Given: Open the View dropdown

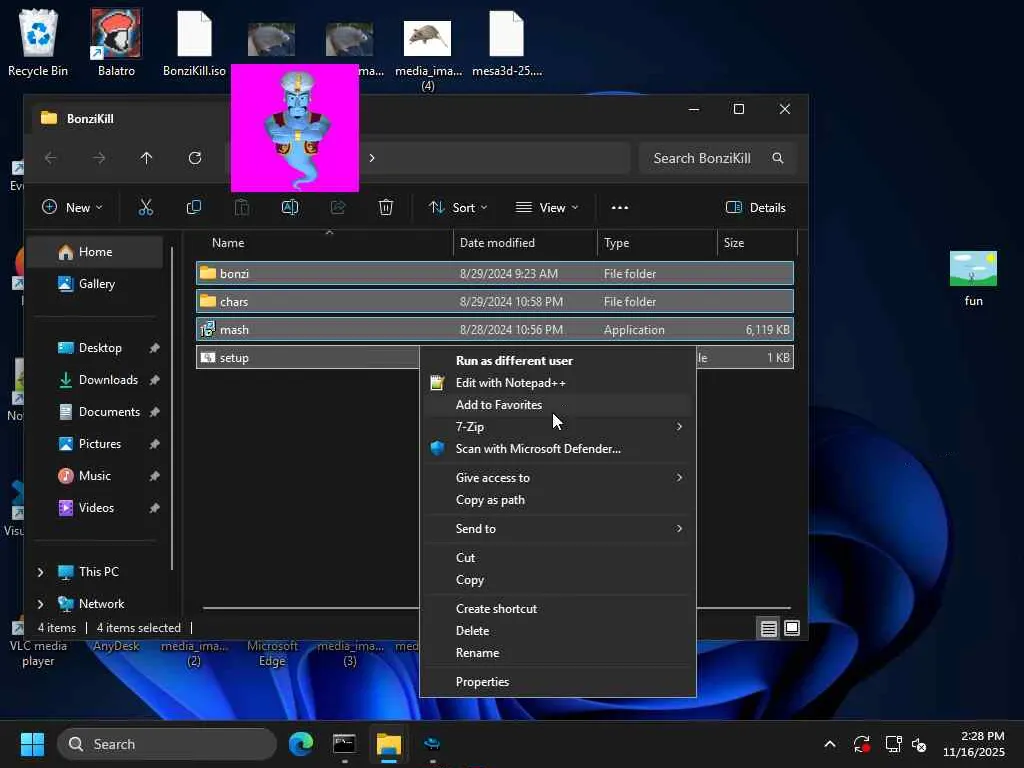Looking at the screenshot, I should pos(547,207).
